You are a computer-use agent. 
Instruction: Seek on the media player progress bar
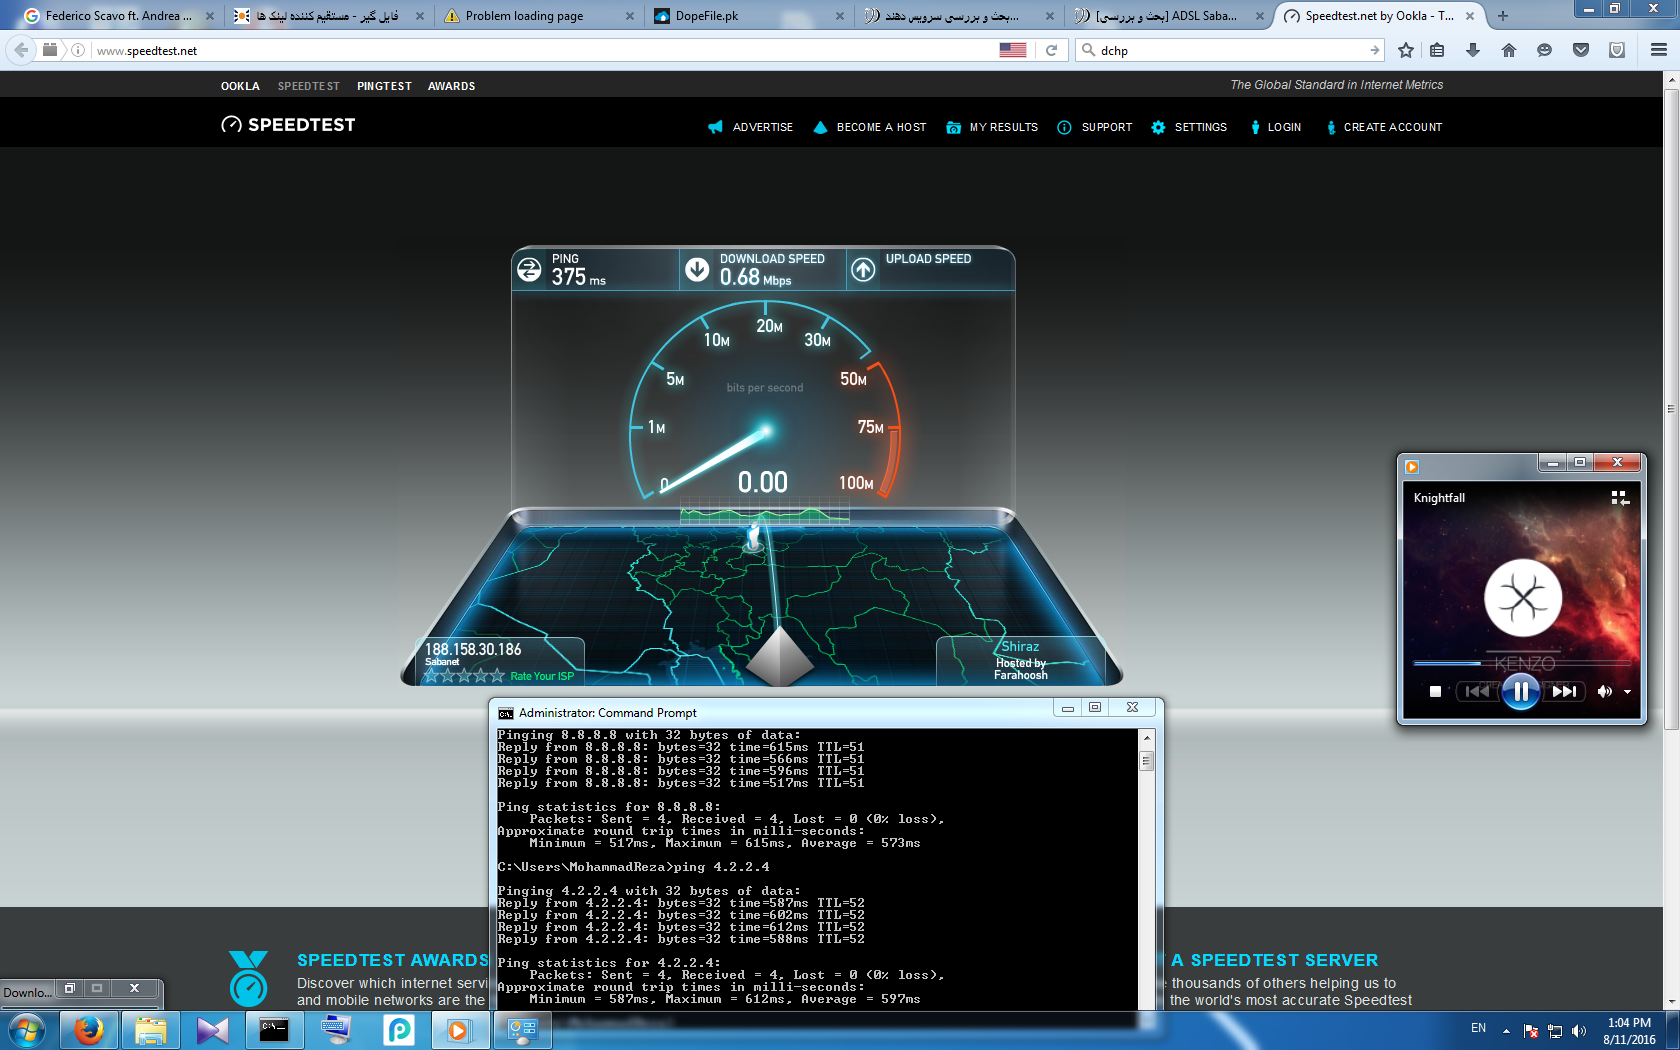1521,663
